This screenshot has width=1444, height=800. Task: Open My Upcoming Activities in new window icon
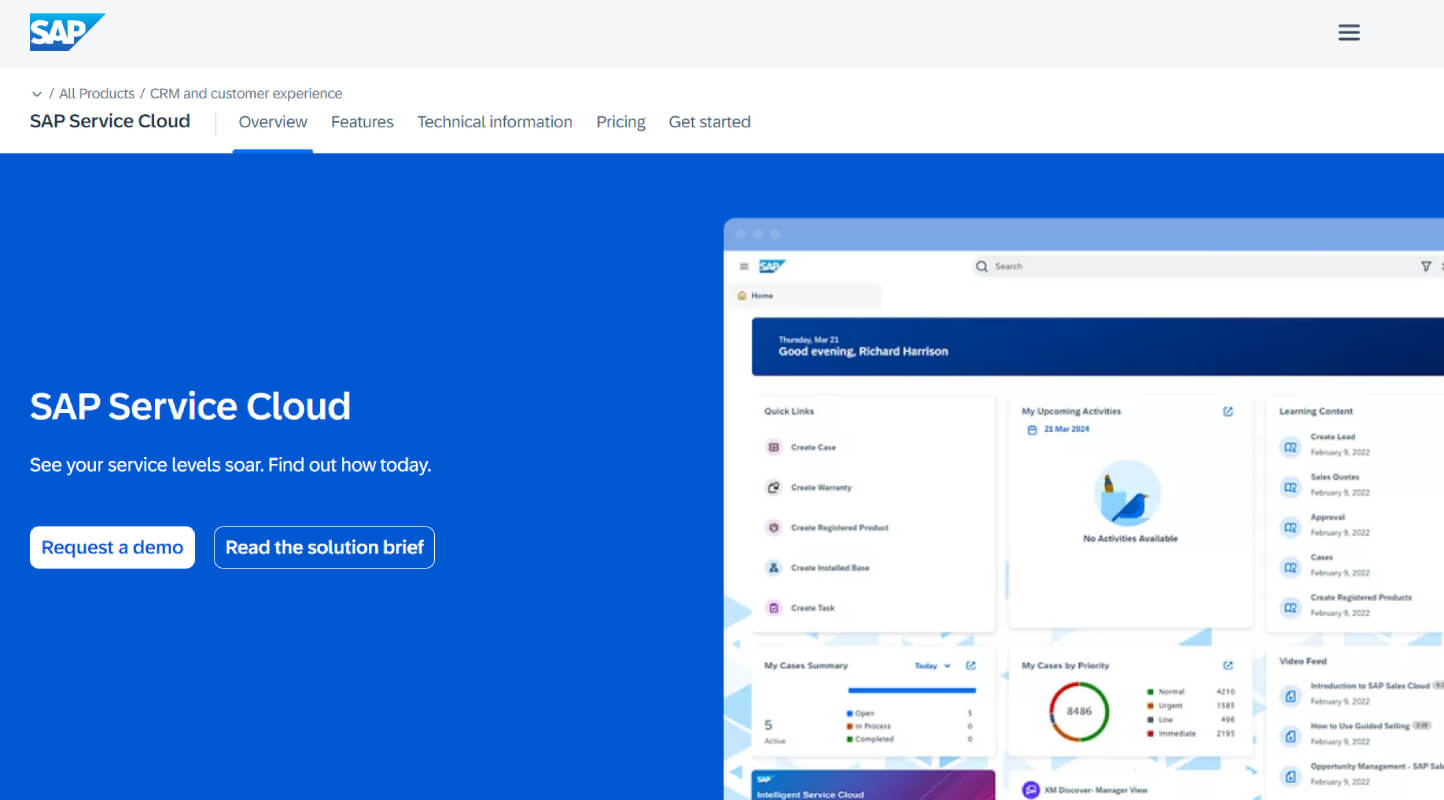[x=1228, y=411]
